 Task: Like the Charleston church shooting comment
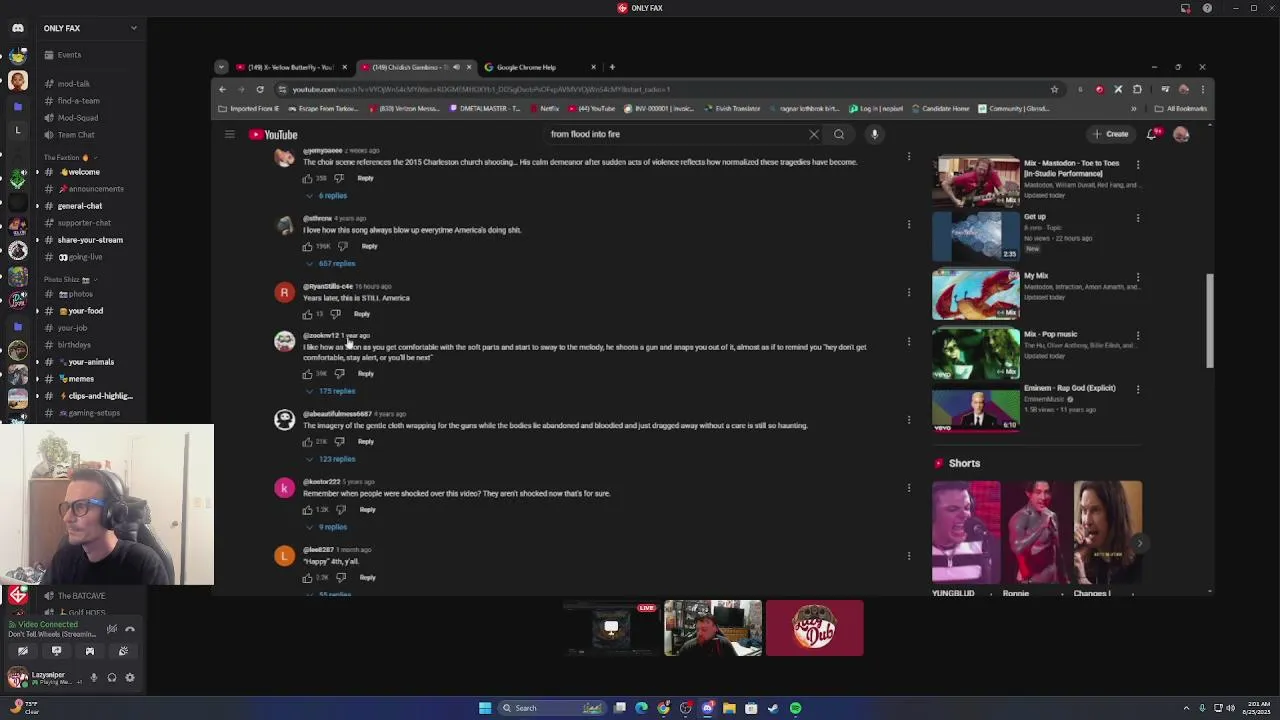[307, 178]
